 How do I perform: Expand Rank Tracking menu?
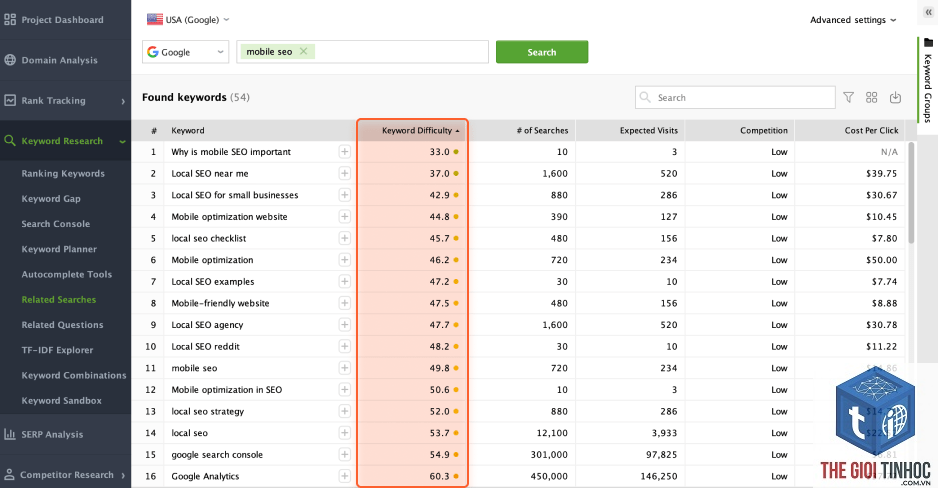click(x=123, y=101)
